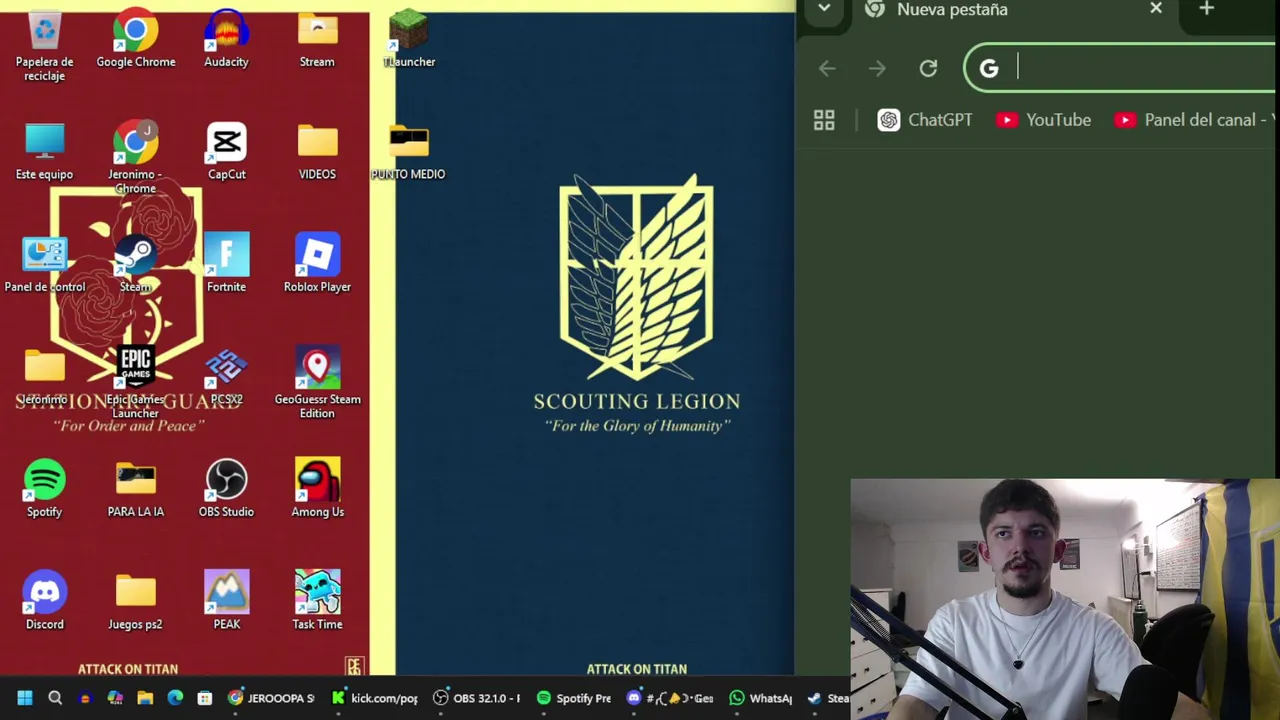Launch Task Time game shortcut
1280x720 pixels.
317,602
